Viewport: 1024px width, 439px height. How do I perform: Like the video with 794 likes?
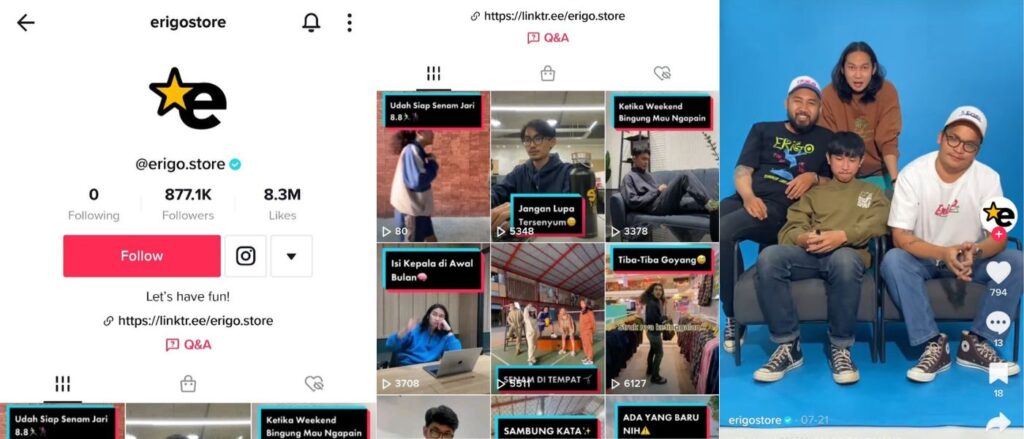pyautogui.click(x=998, y=272)
